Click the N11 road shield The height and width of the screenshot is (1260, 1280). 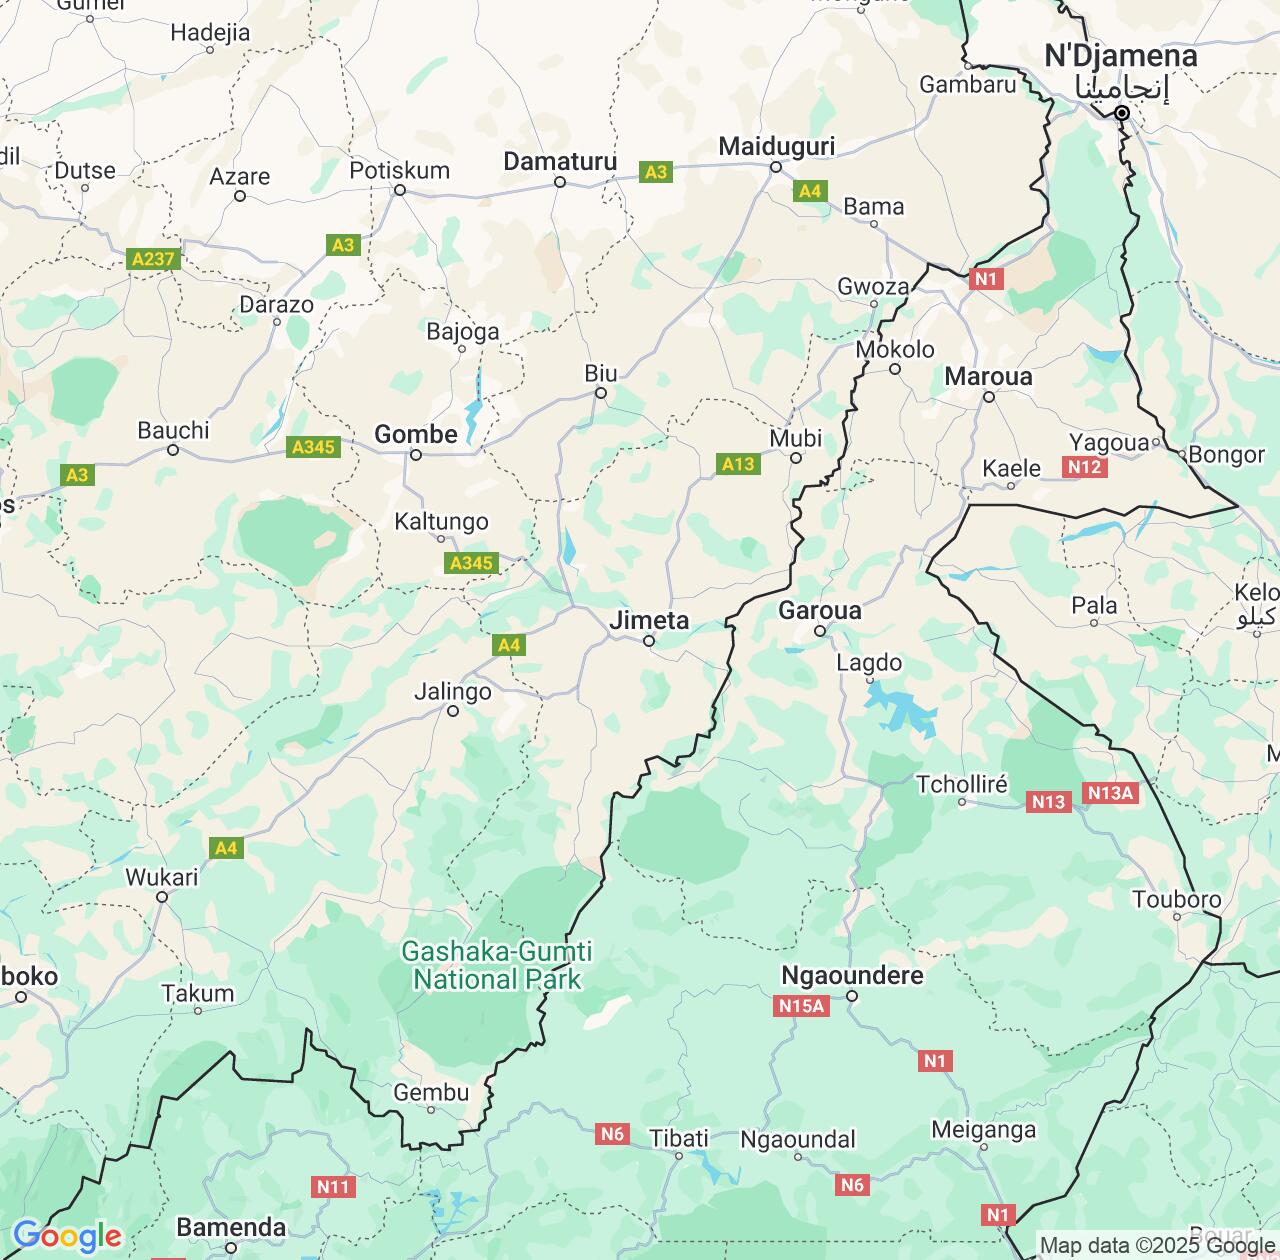click(332, 1187)
